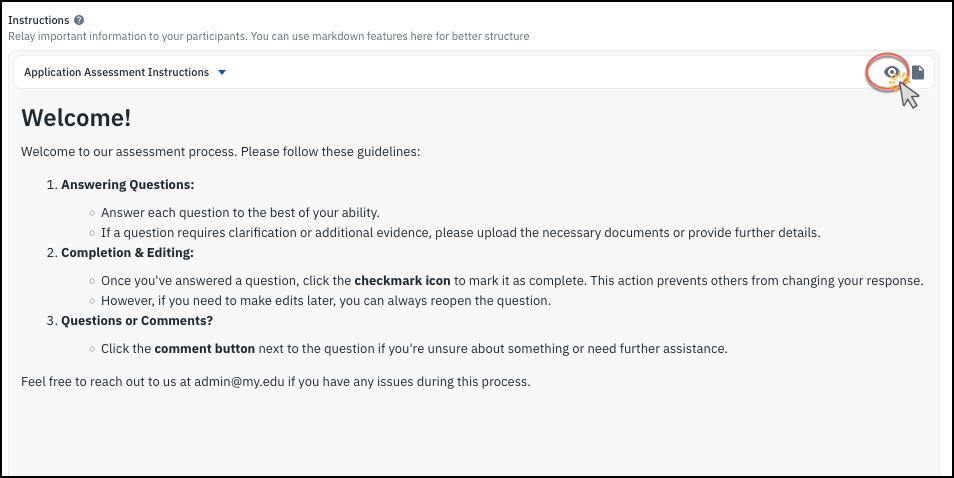Click the Welcome! heading
The width and height of the screenshot is (954, 478).
76,118
